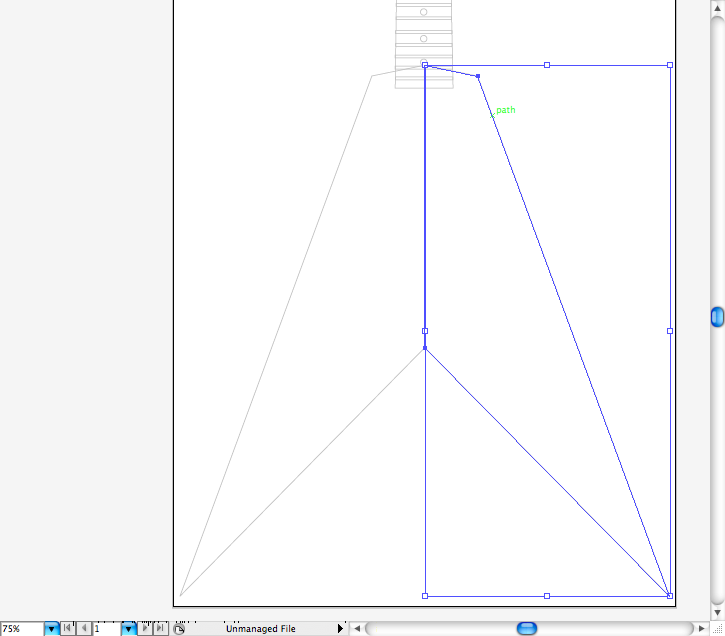Viewport: 725px width, 636px height.
Task: Click horizontal scrollbar right arrow
Action: [702, 629]
